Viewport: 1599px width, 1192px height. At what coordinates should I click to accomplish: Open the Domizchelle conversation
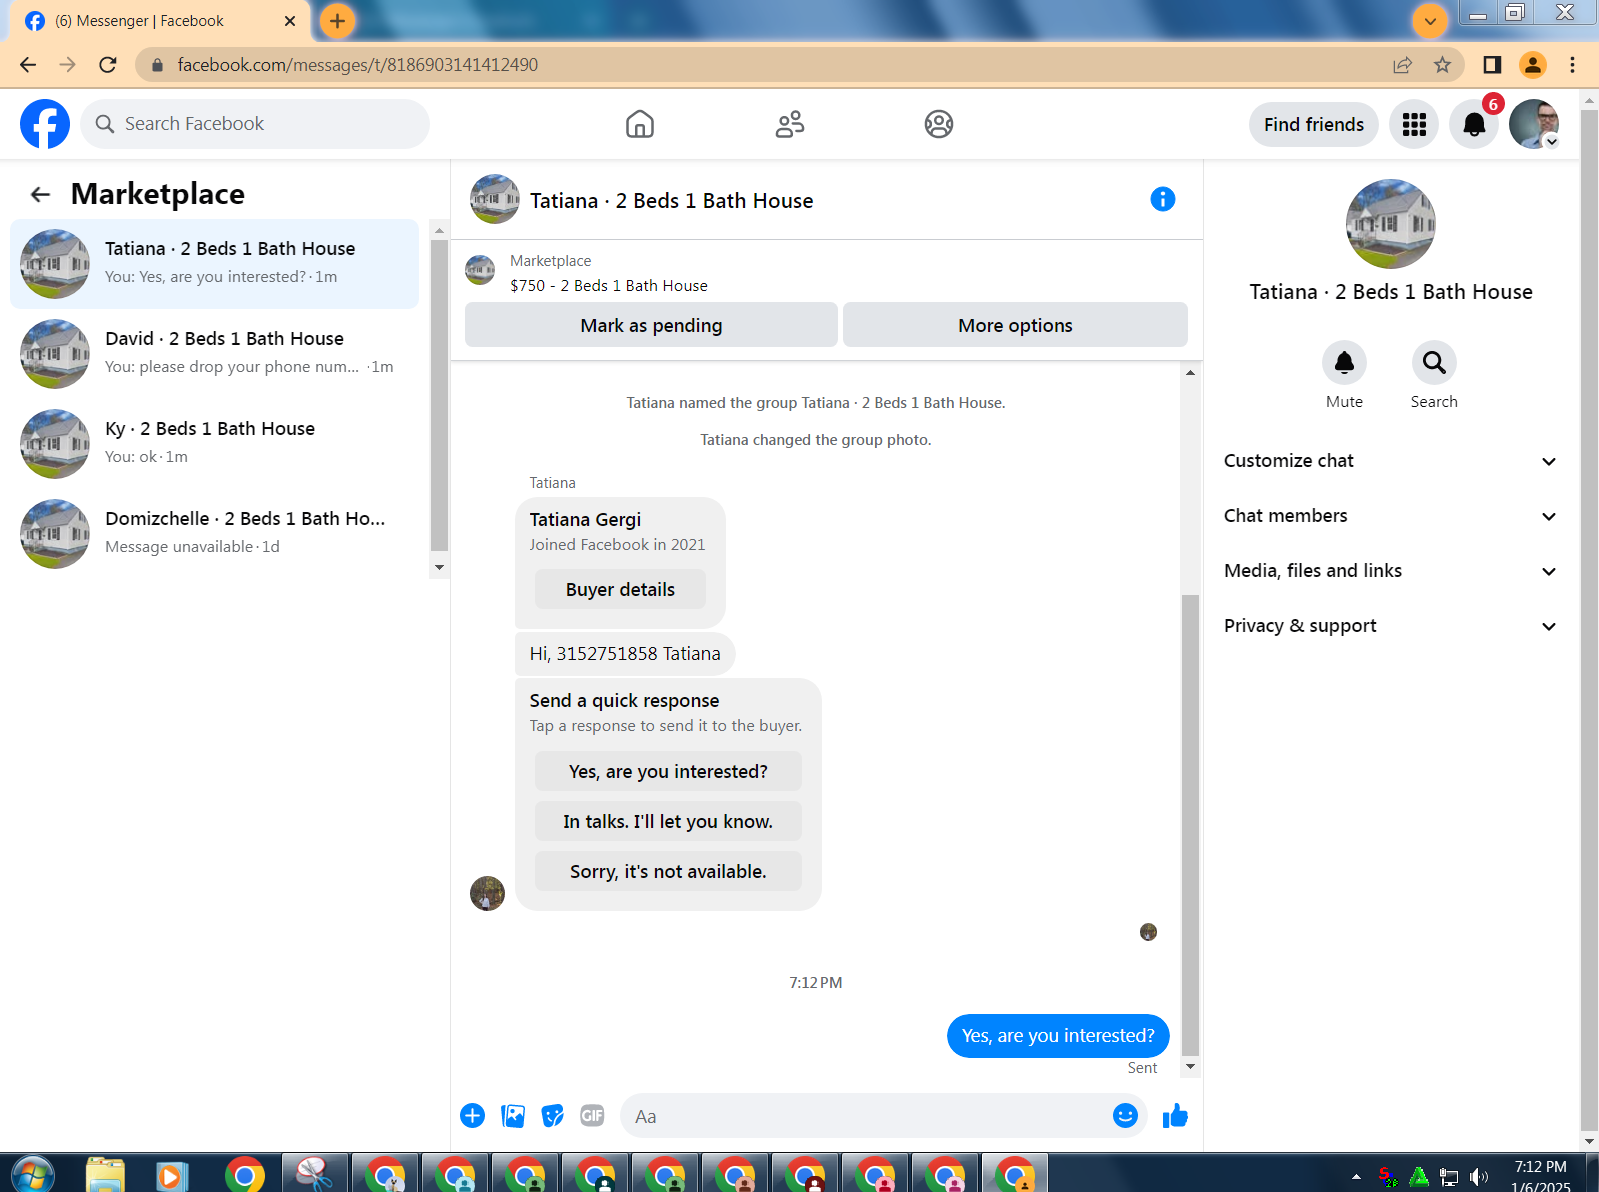pos(214,534)
